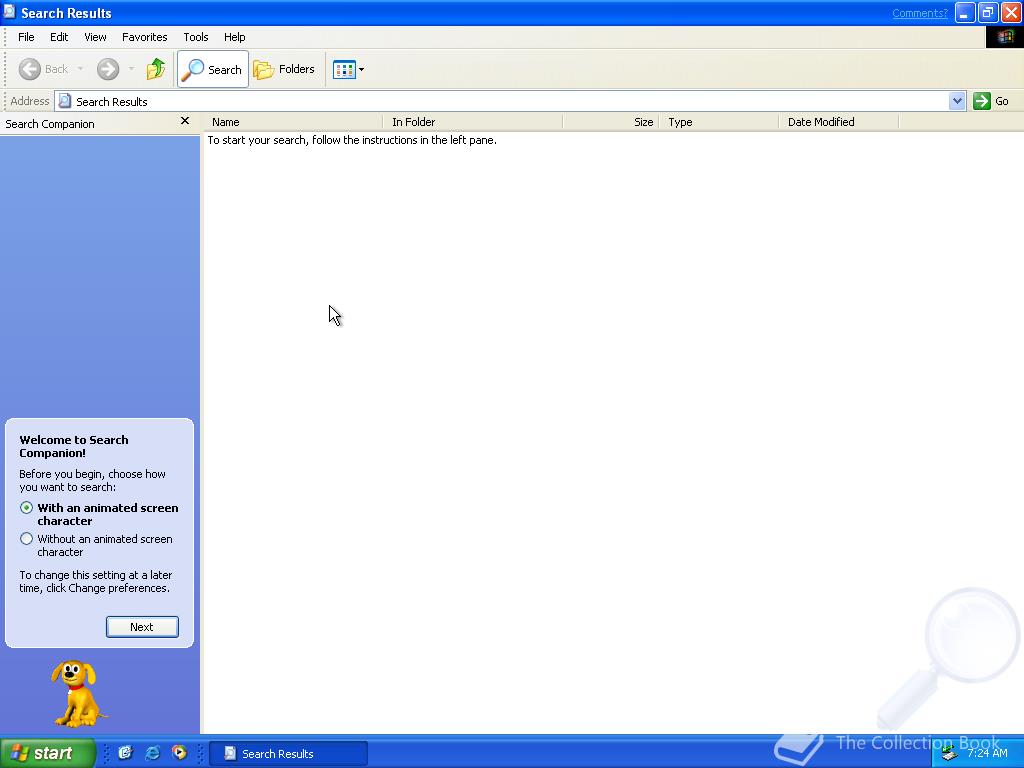
Task: Launch Windows Media Player quick launch icon
Action: click(179, 753)
